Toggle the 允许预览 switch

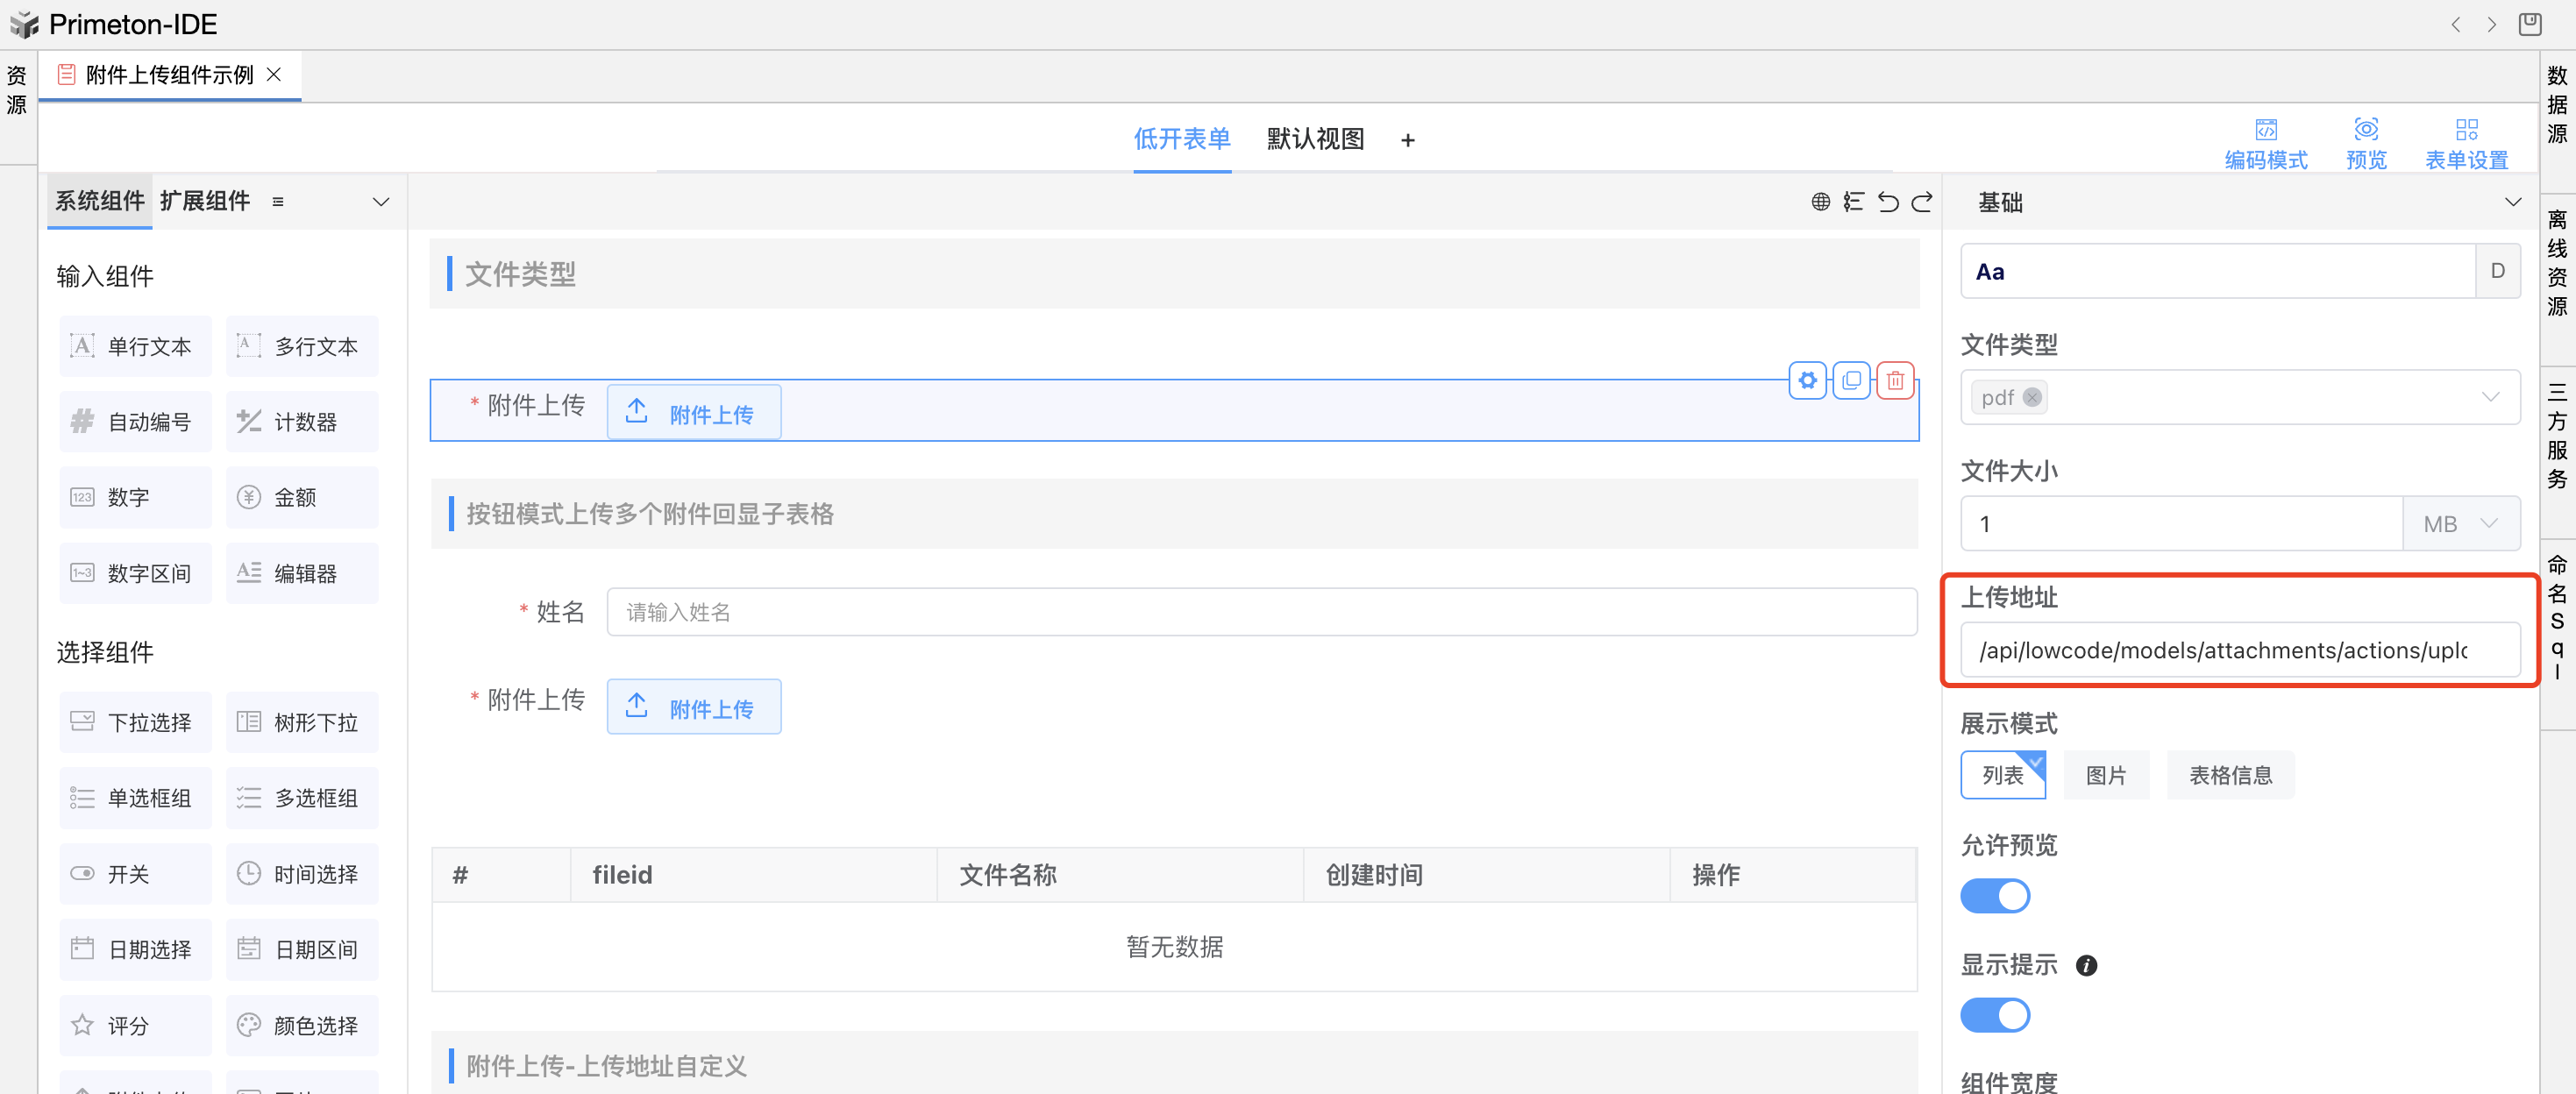pos(1994,896)
